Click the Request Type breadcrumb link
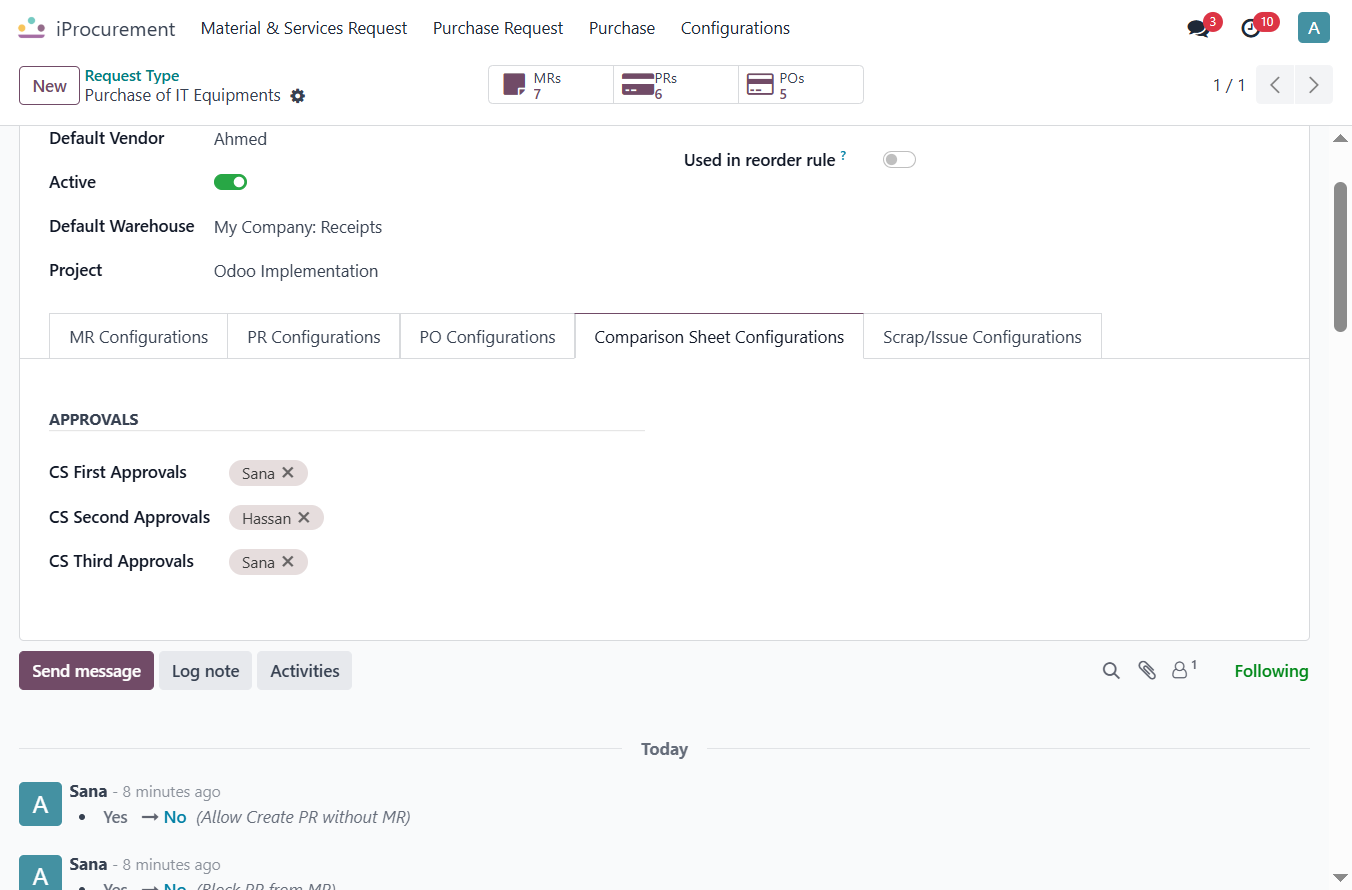This screenshot has width=1352, height=890. click(132, 75)
